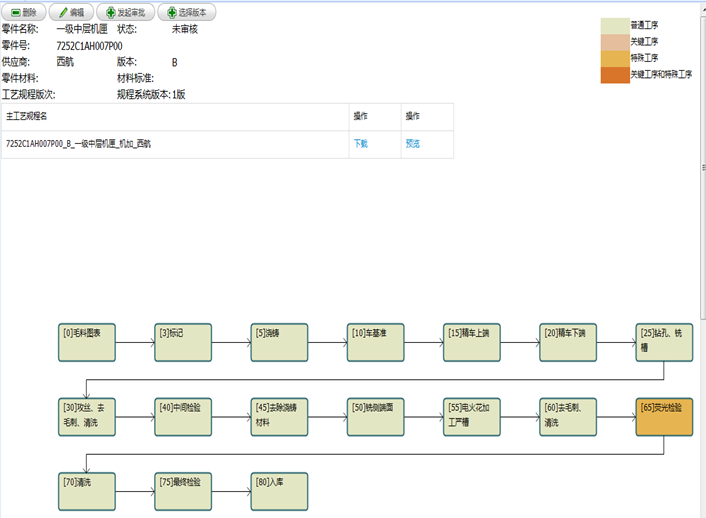Click the 选择版本 (select version) button

[x=186, y=12]
